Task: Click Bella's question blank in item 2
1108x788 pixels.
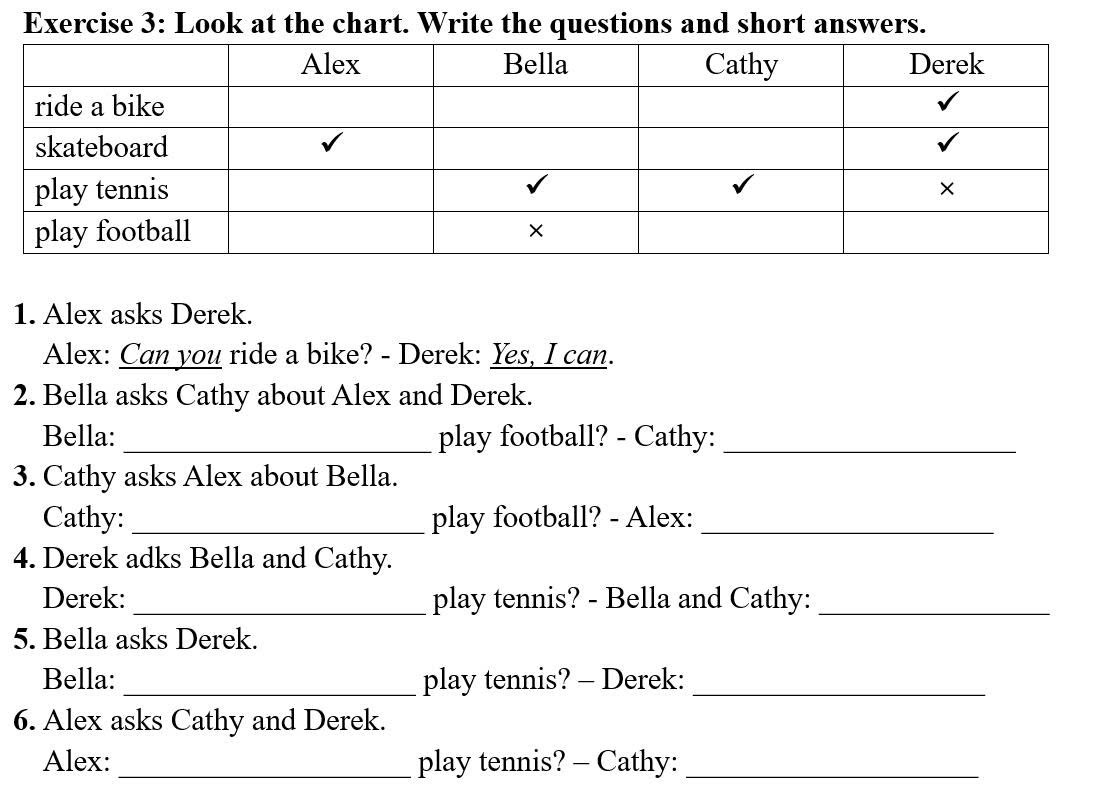Action: (277, 441)
